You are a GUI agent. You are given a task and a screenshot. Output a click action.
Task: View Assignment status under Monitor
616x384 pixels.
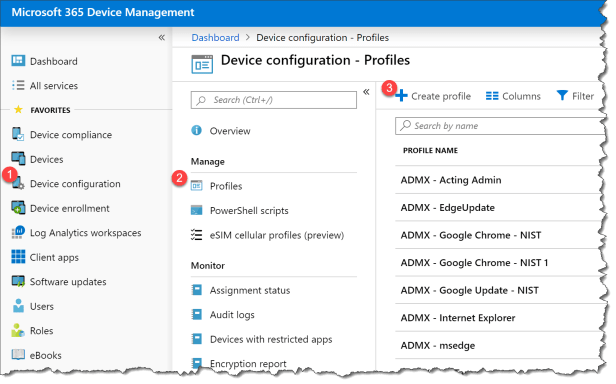coord(250,290)
